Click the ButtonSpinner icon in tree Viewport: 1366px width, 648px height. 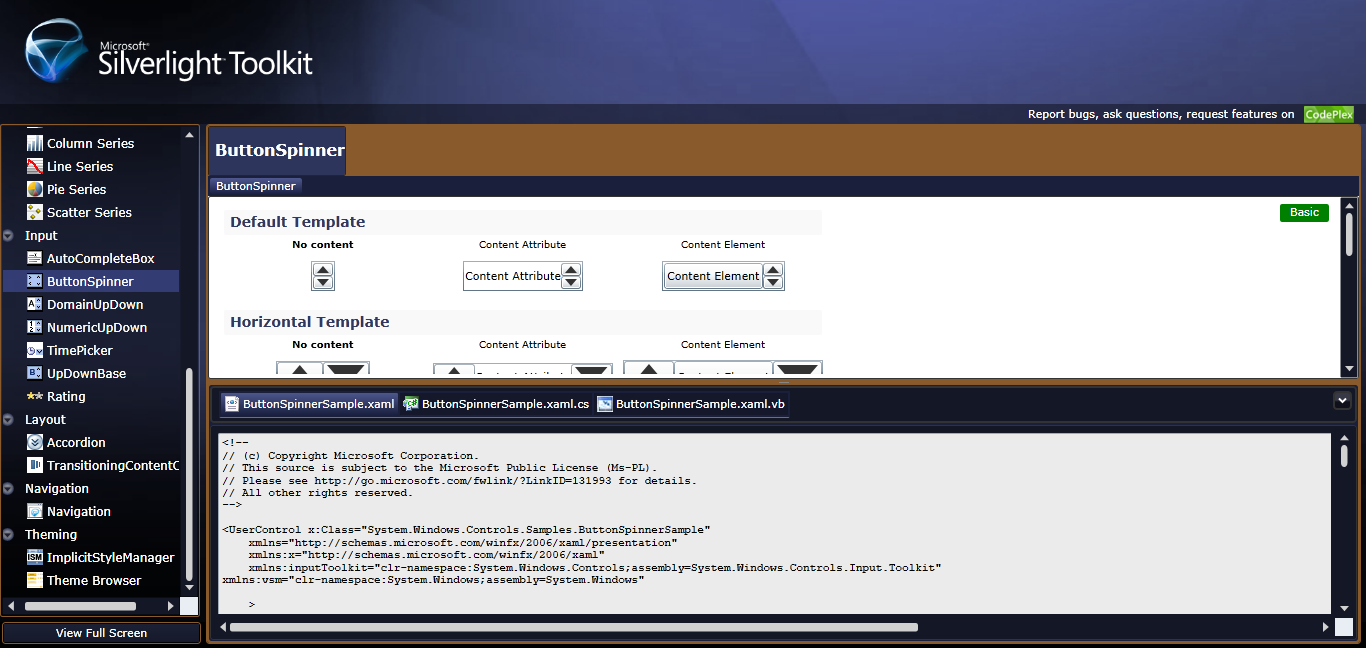coord(35,281)
